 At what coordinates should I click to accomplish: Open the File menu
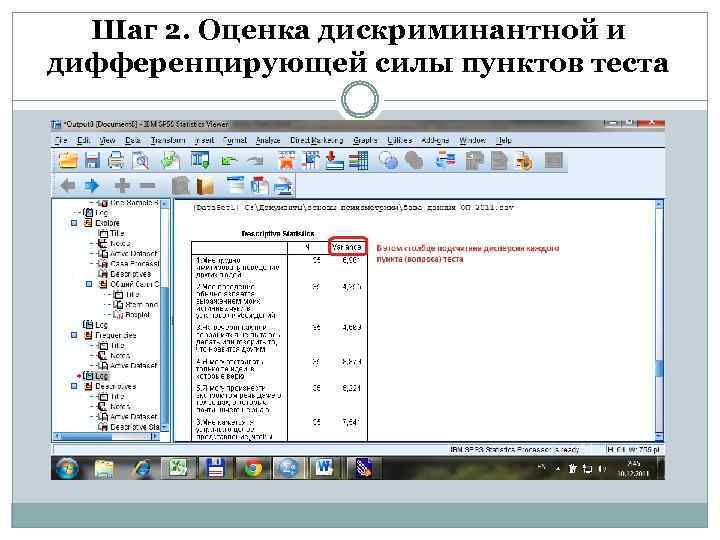(61, 141)
